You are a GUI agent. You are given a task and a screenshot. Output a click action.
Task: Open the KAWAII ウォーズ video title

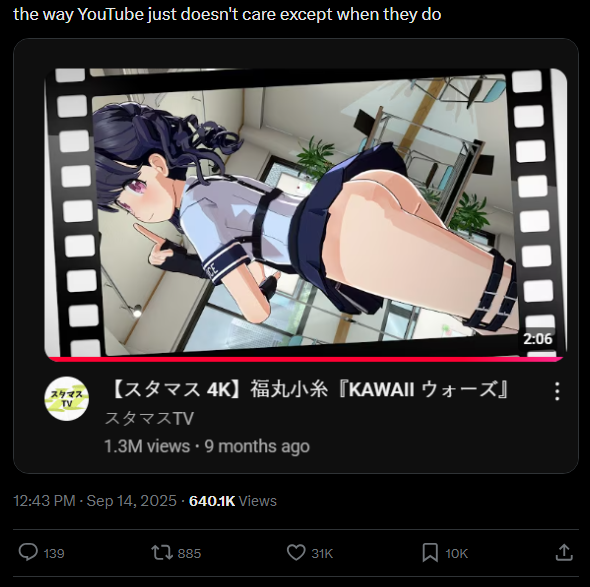[307, 389]
